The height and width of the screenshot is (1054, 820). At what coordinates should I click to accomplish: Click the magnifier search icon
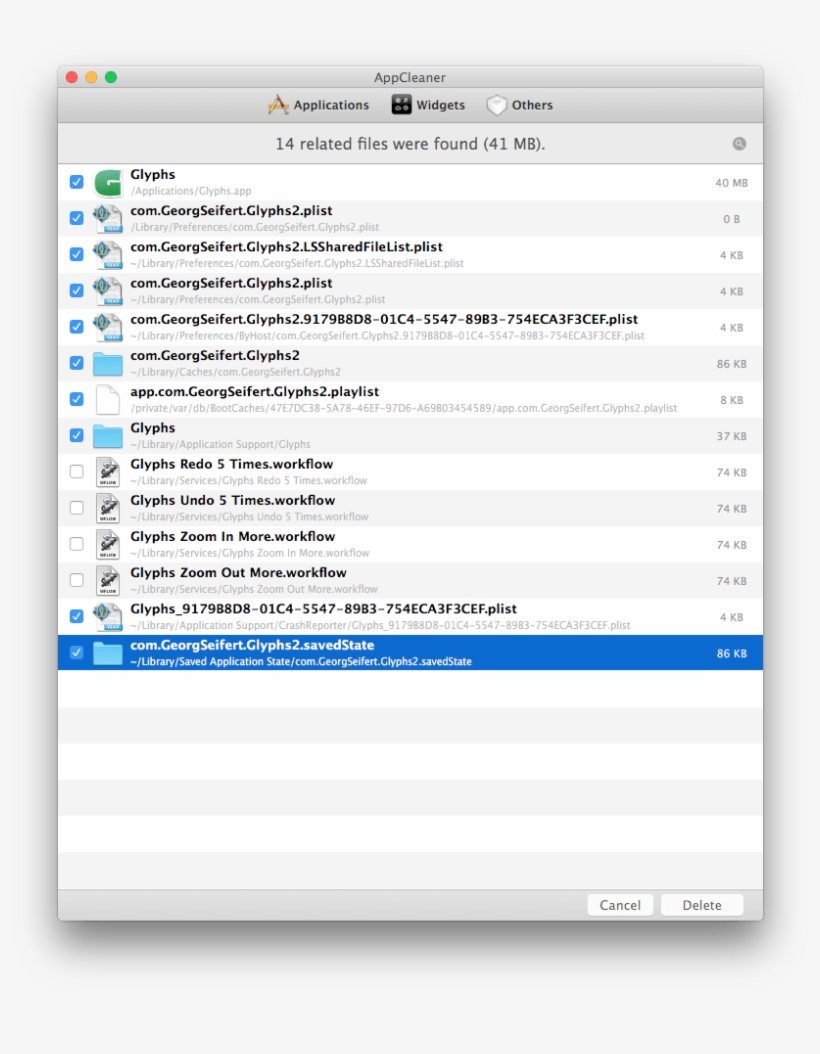739,144
